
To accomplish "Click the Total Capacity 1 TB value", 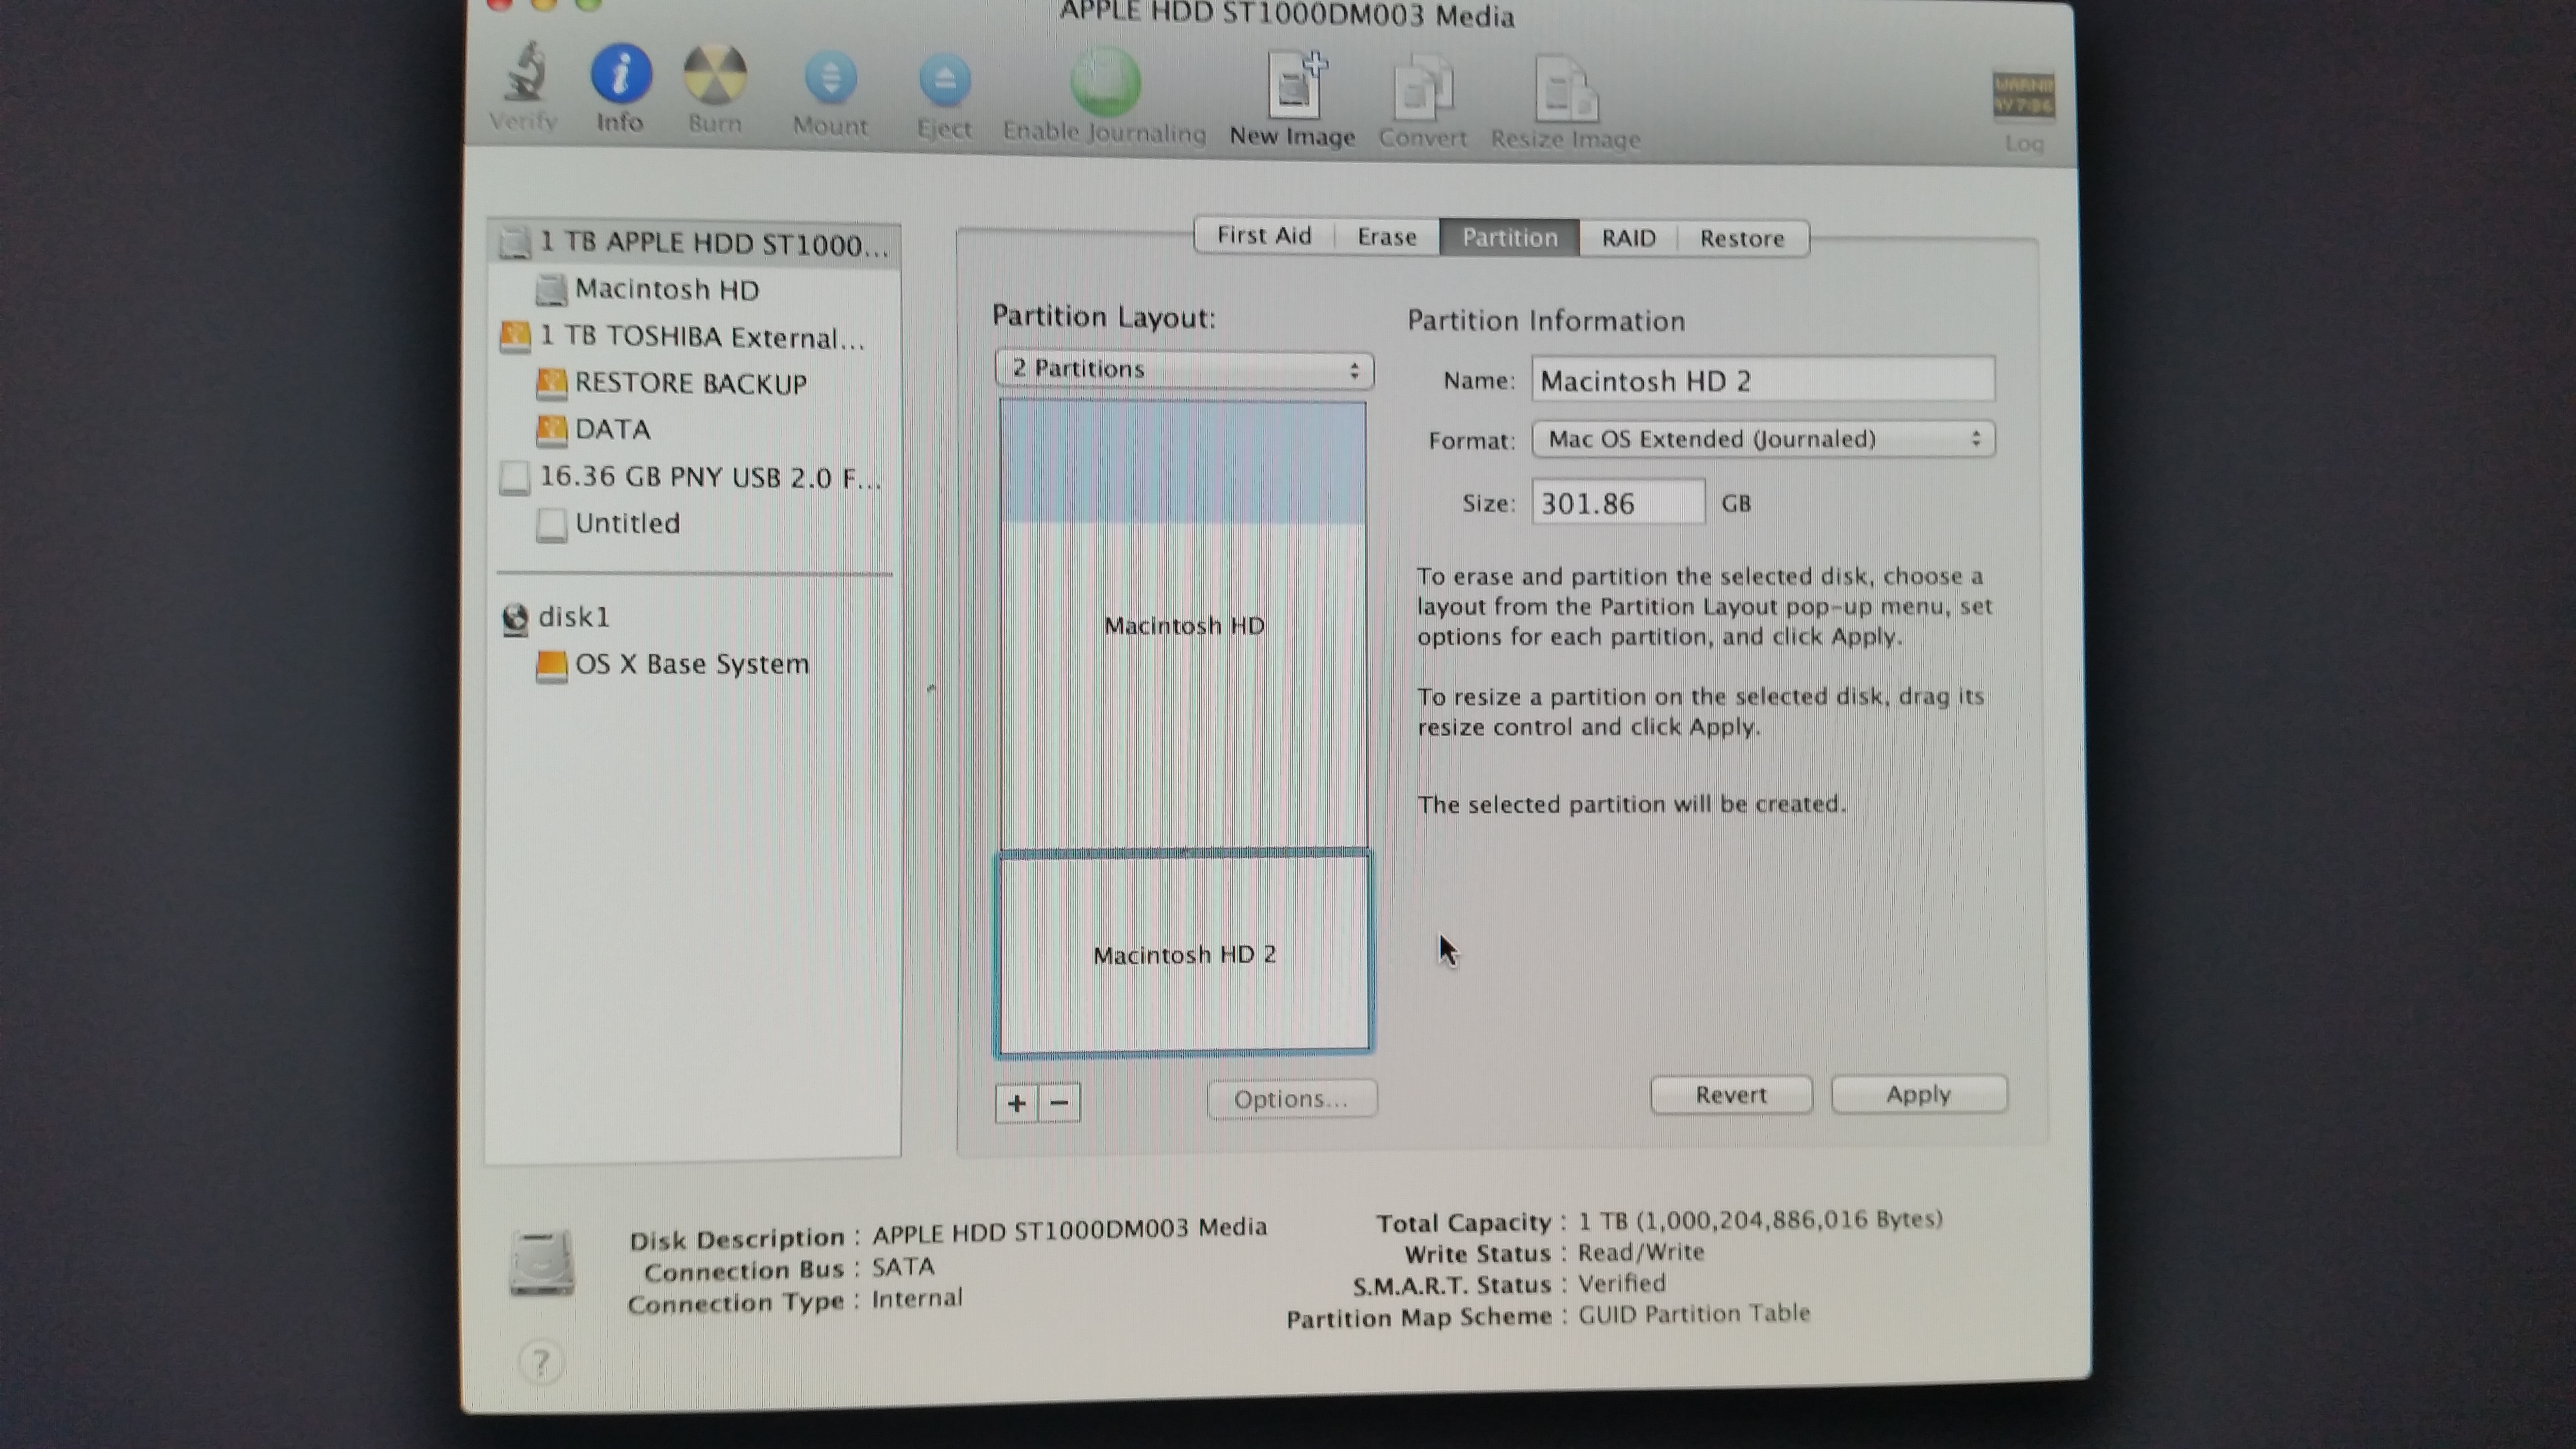I will (x=1760, y=1220).
